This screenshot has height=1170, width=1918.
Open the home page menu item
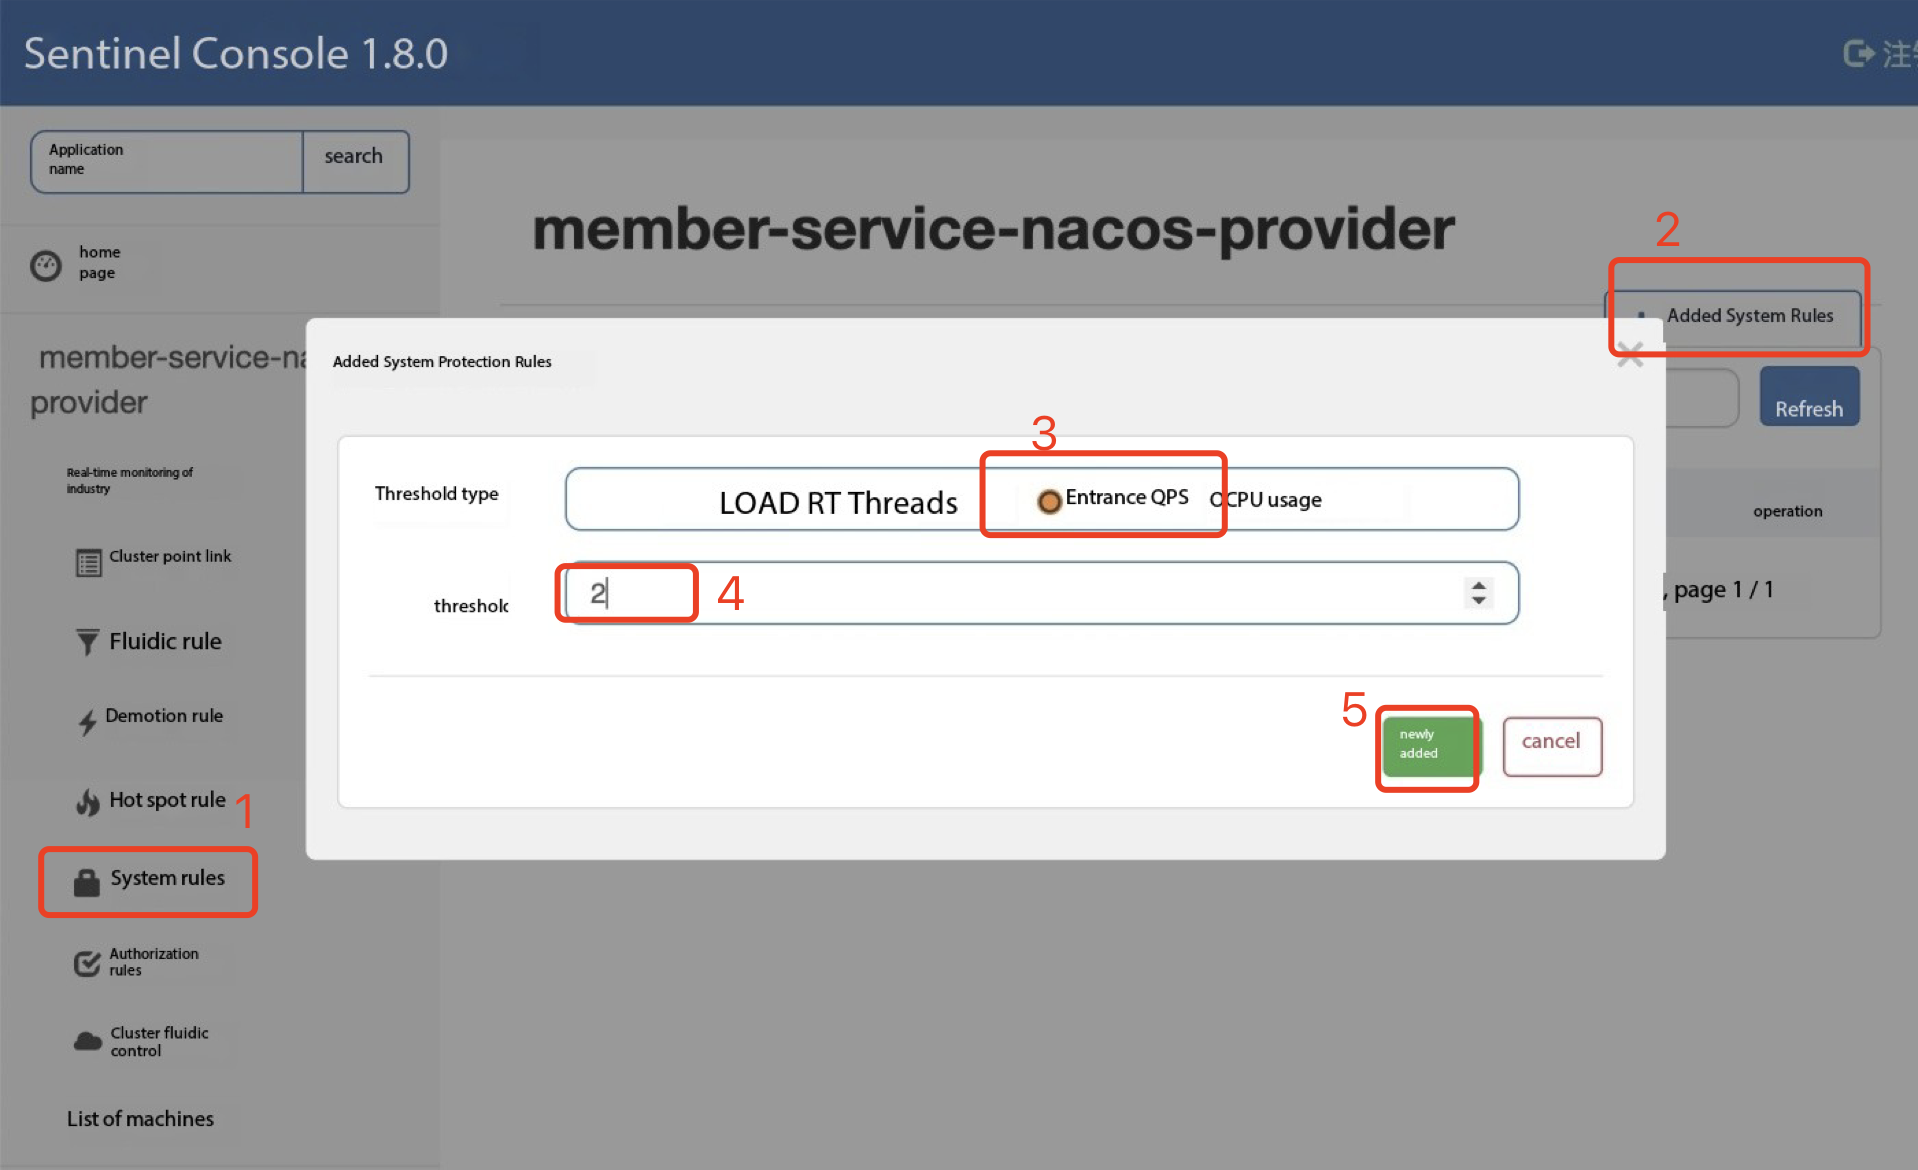[100, 263]
